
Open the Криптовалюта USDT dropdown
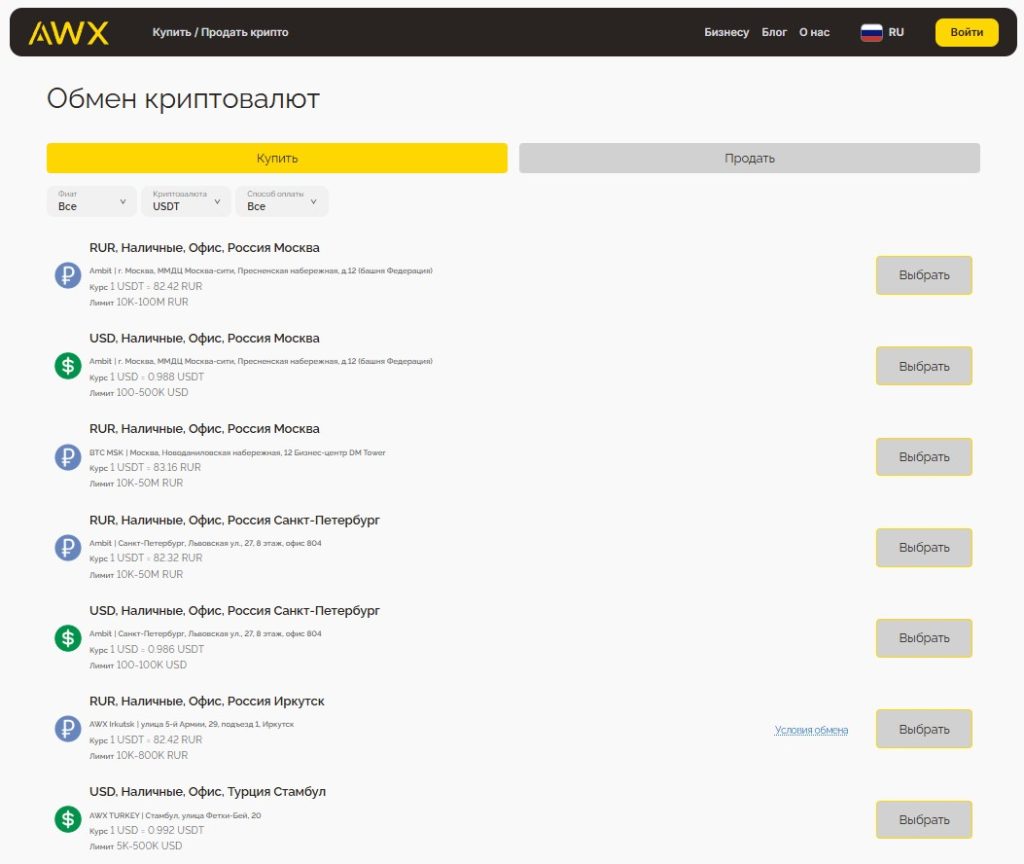click(185, 201)
